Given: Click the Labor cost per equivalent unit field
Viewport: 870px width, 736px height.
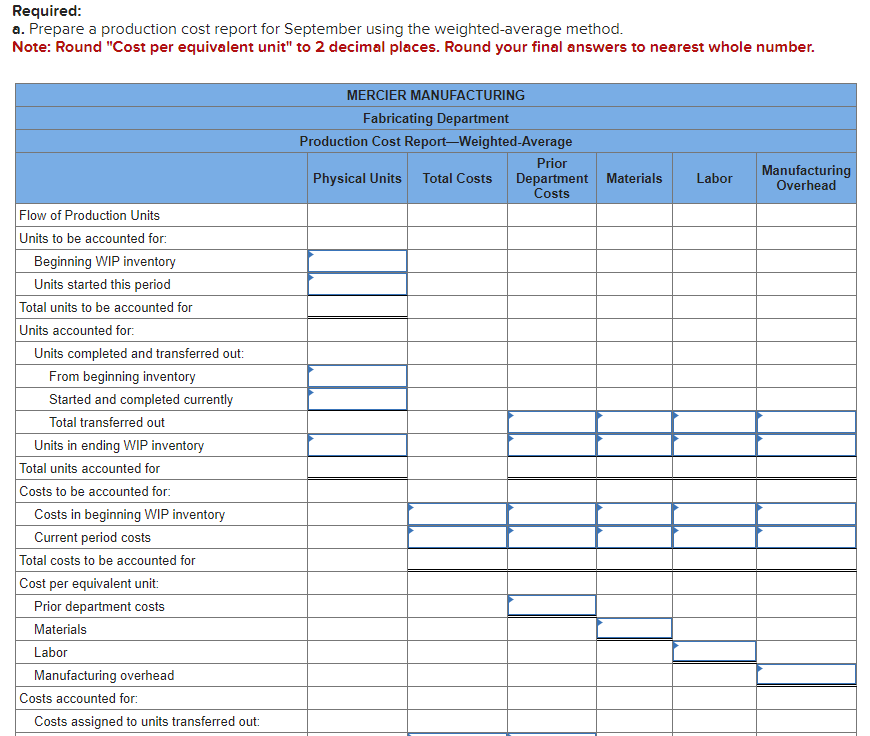Looking at the screenshot, I should point(714,651).
